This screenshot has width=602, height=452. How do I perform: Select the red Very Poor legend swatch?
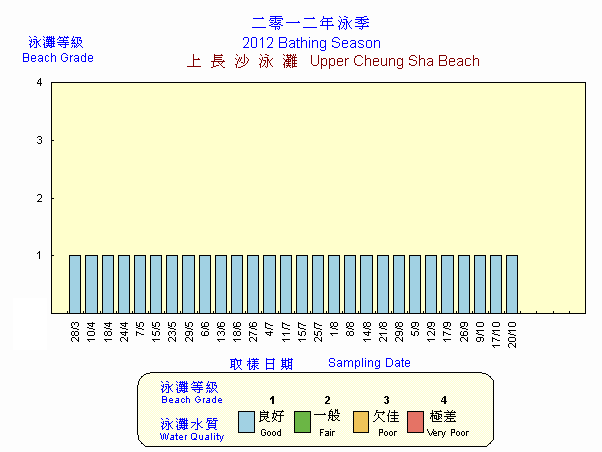[415, 422]
